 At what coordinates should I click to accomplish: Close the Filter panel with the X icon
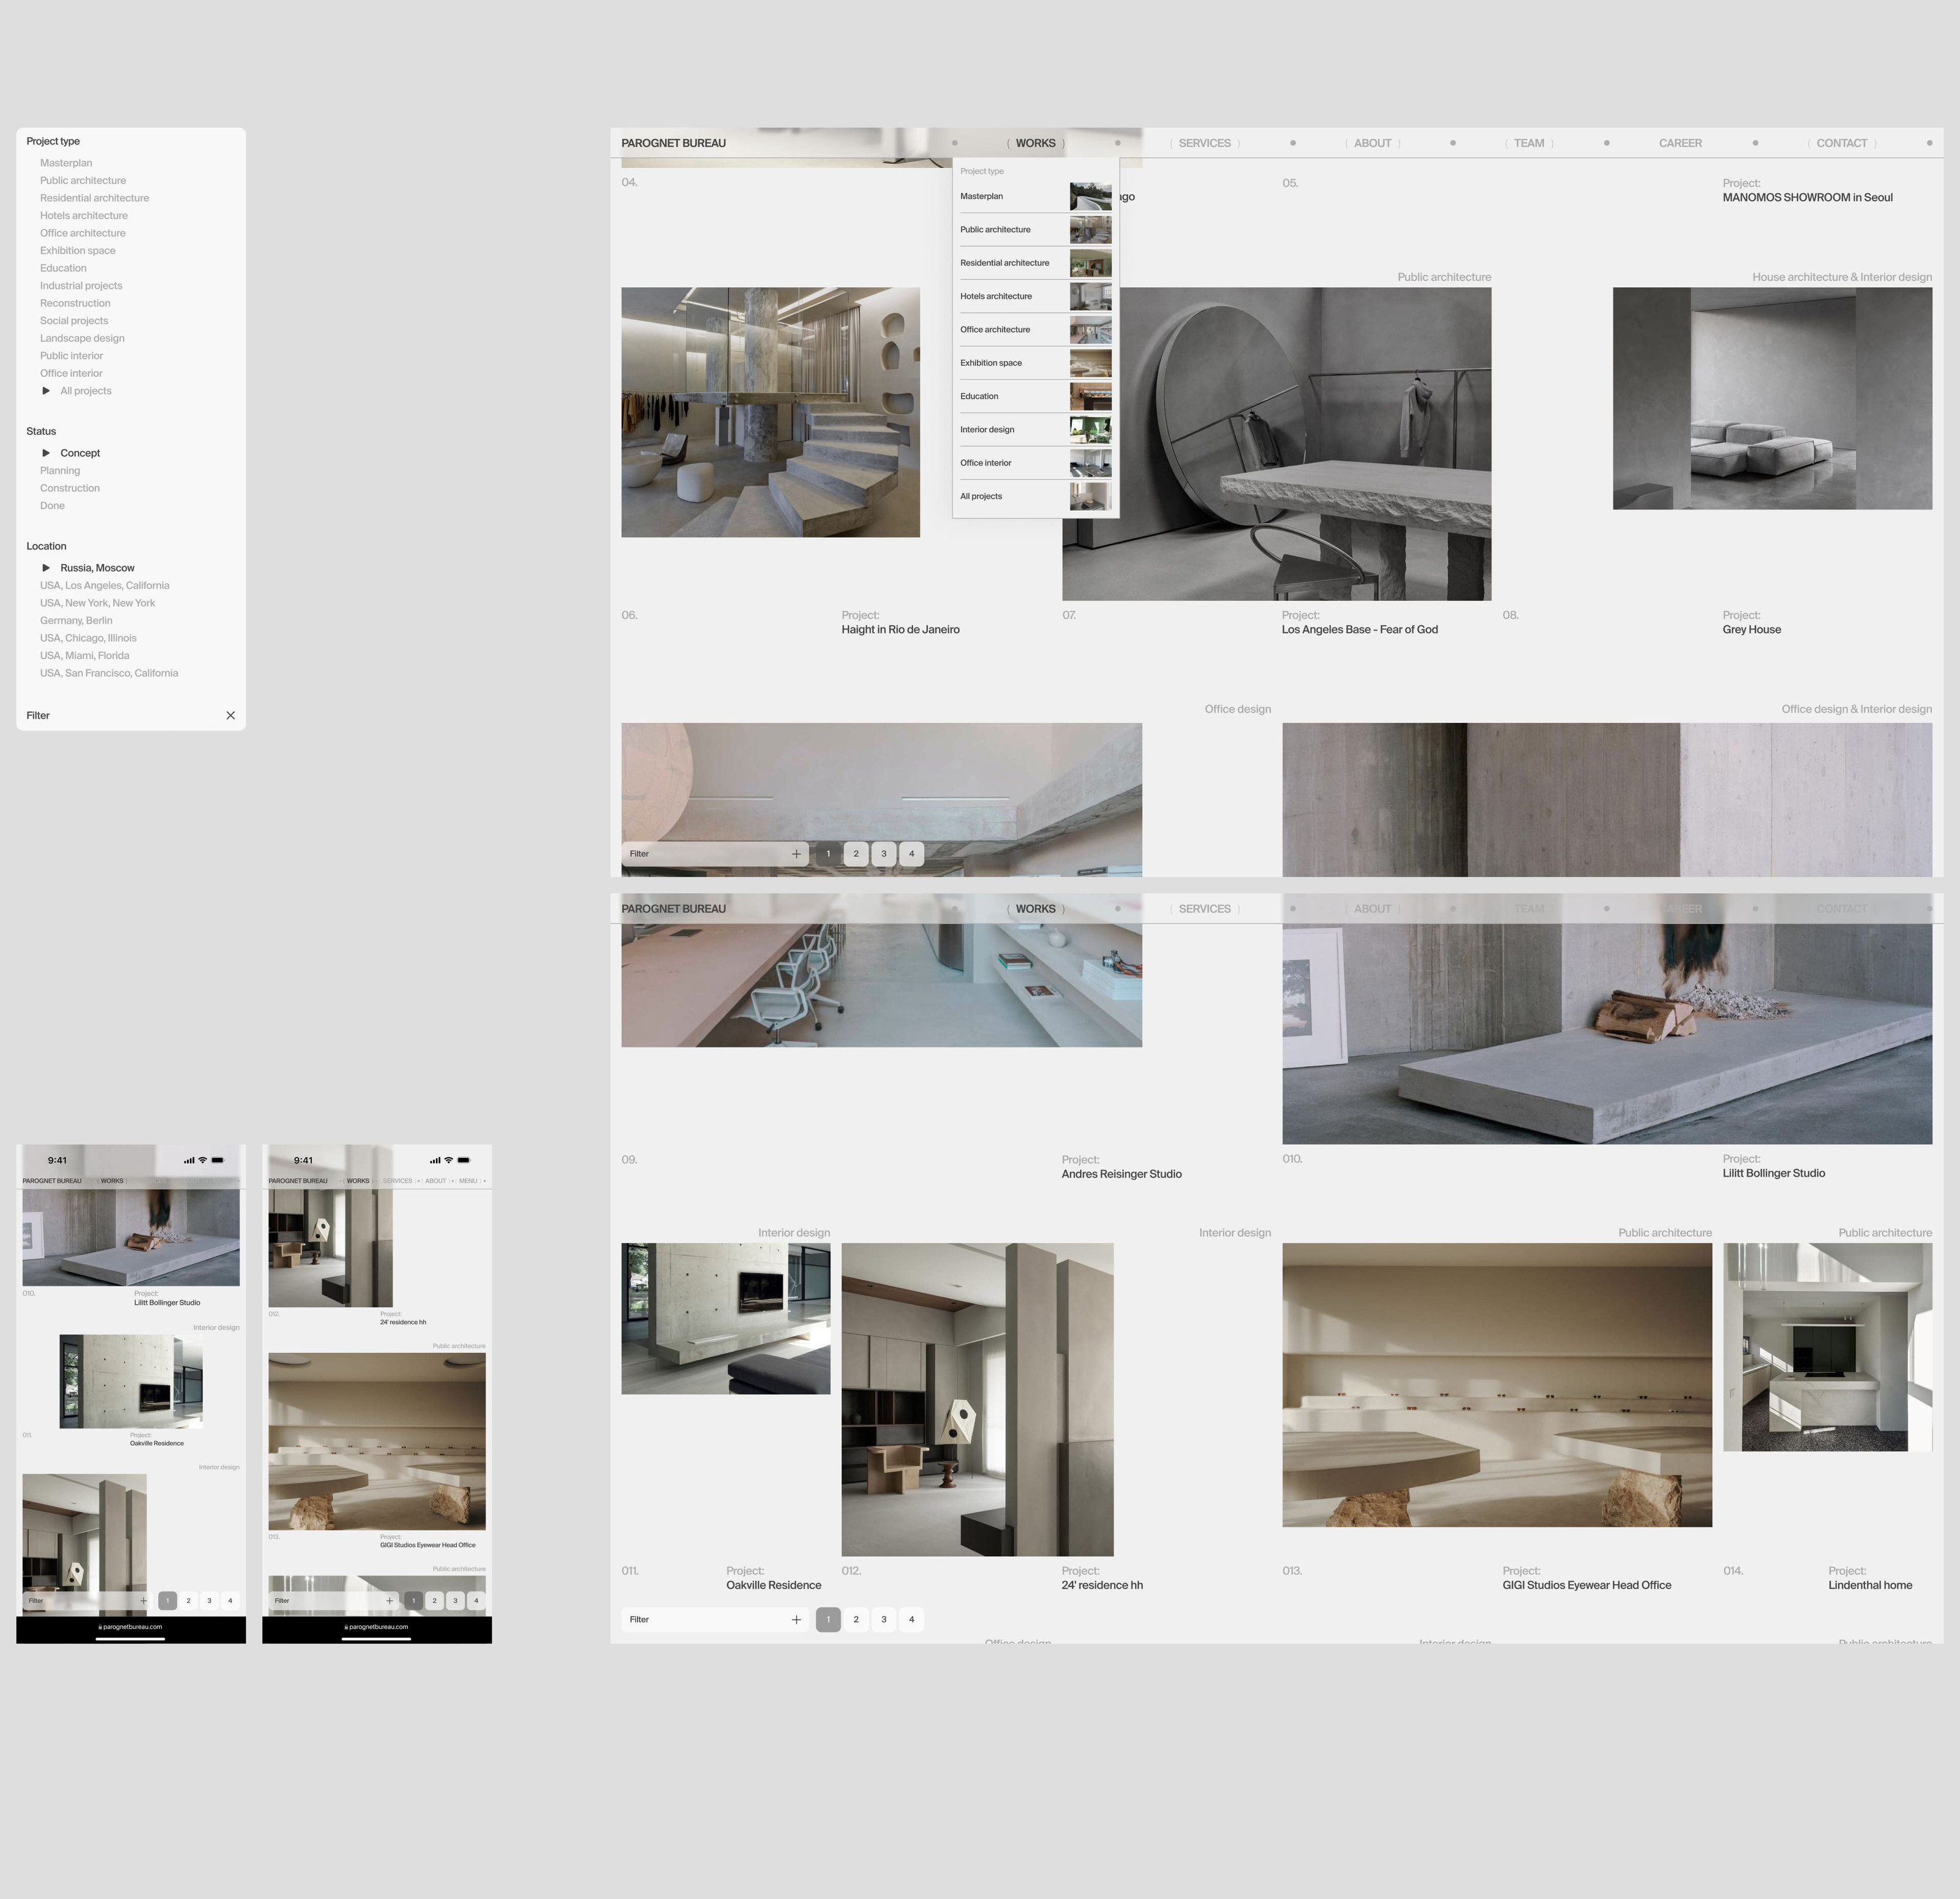click(x=230, y=715)
